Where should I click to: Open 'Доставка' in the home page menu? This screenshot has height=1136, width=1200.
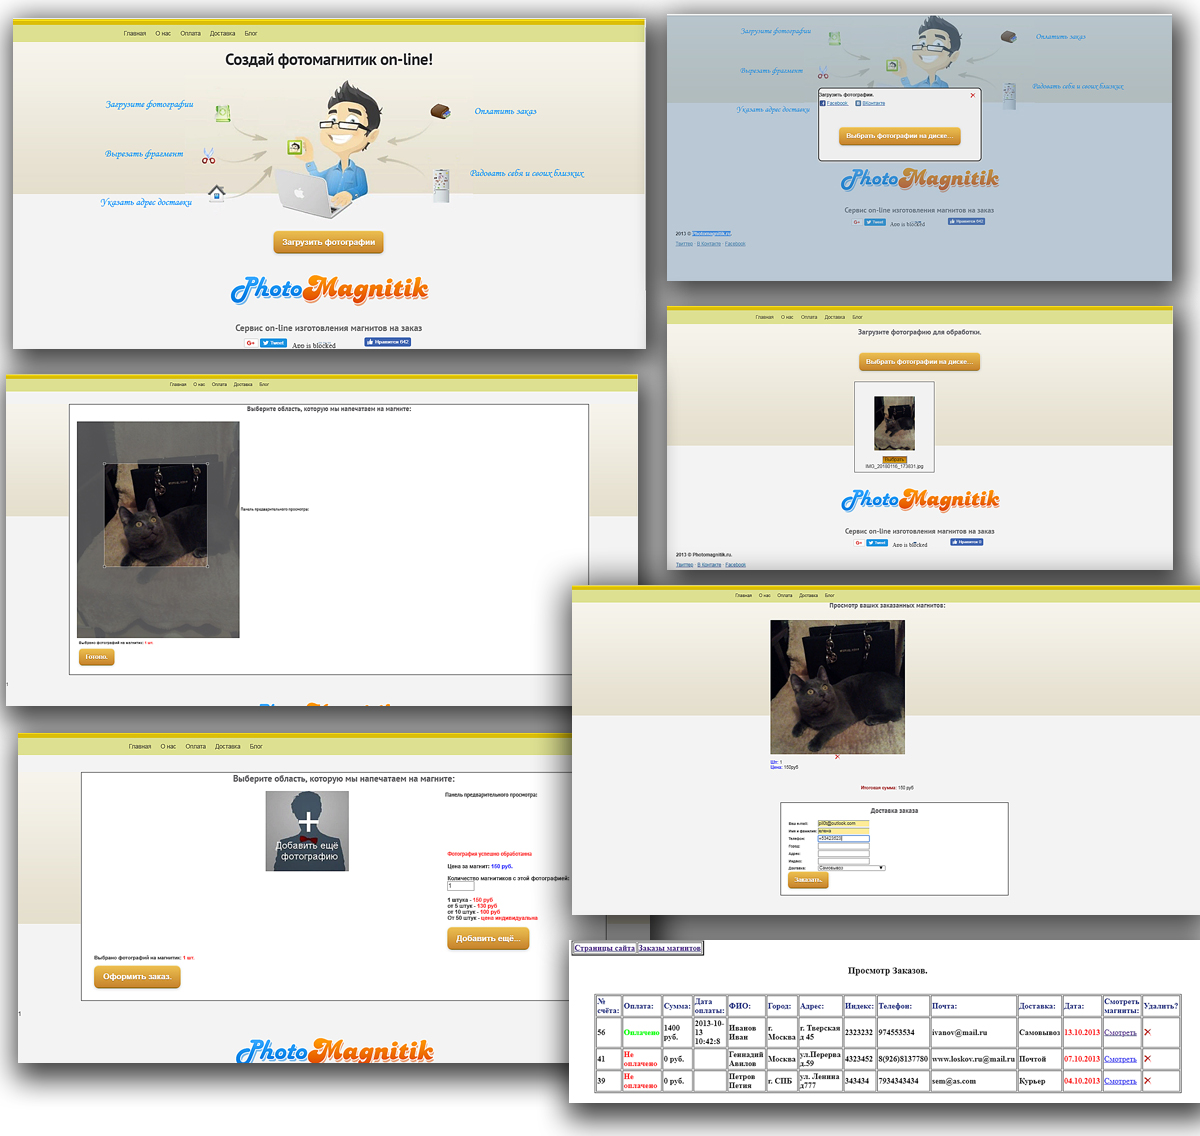pos(223,33)
